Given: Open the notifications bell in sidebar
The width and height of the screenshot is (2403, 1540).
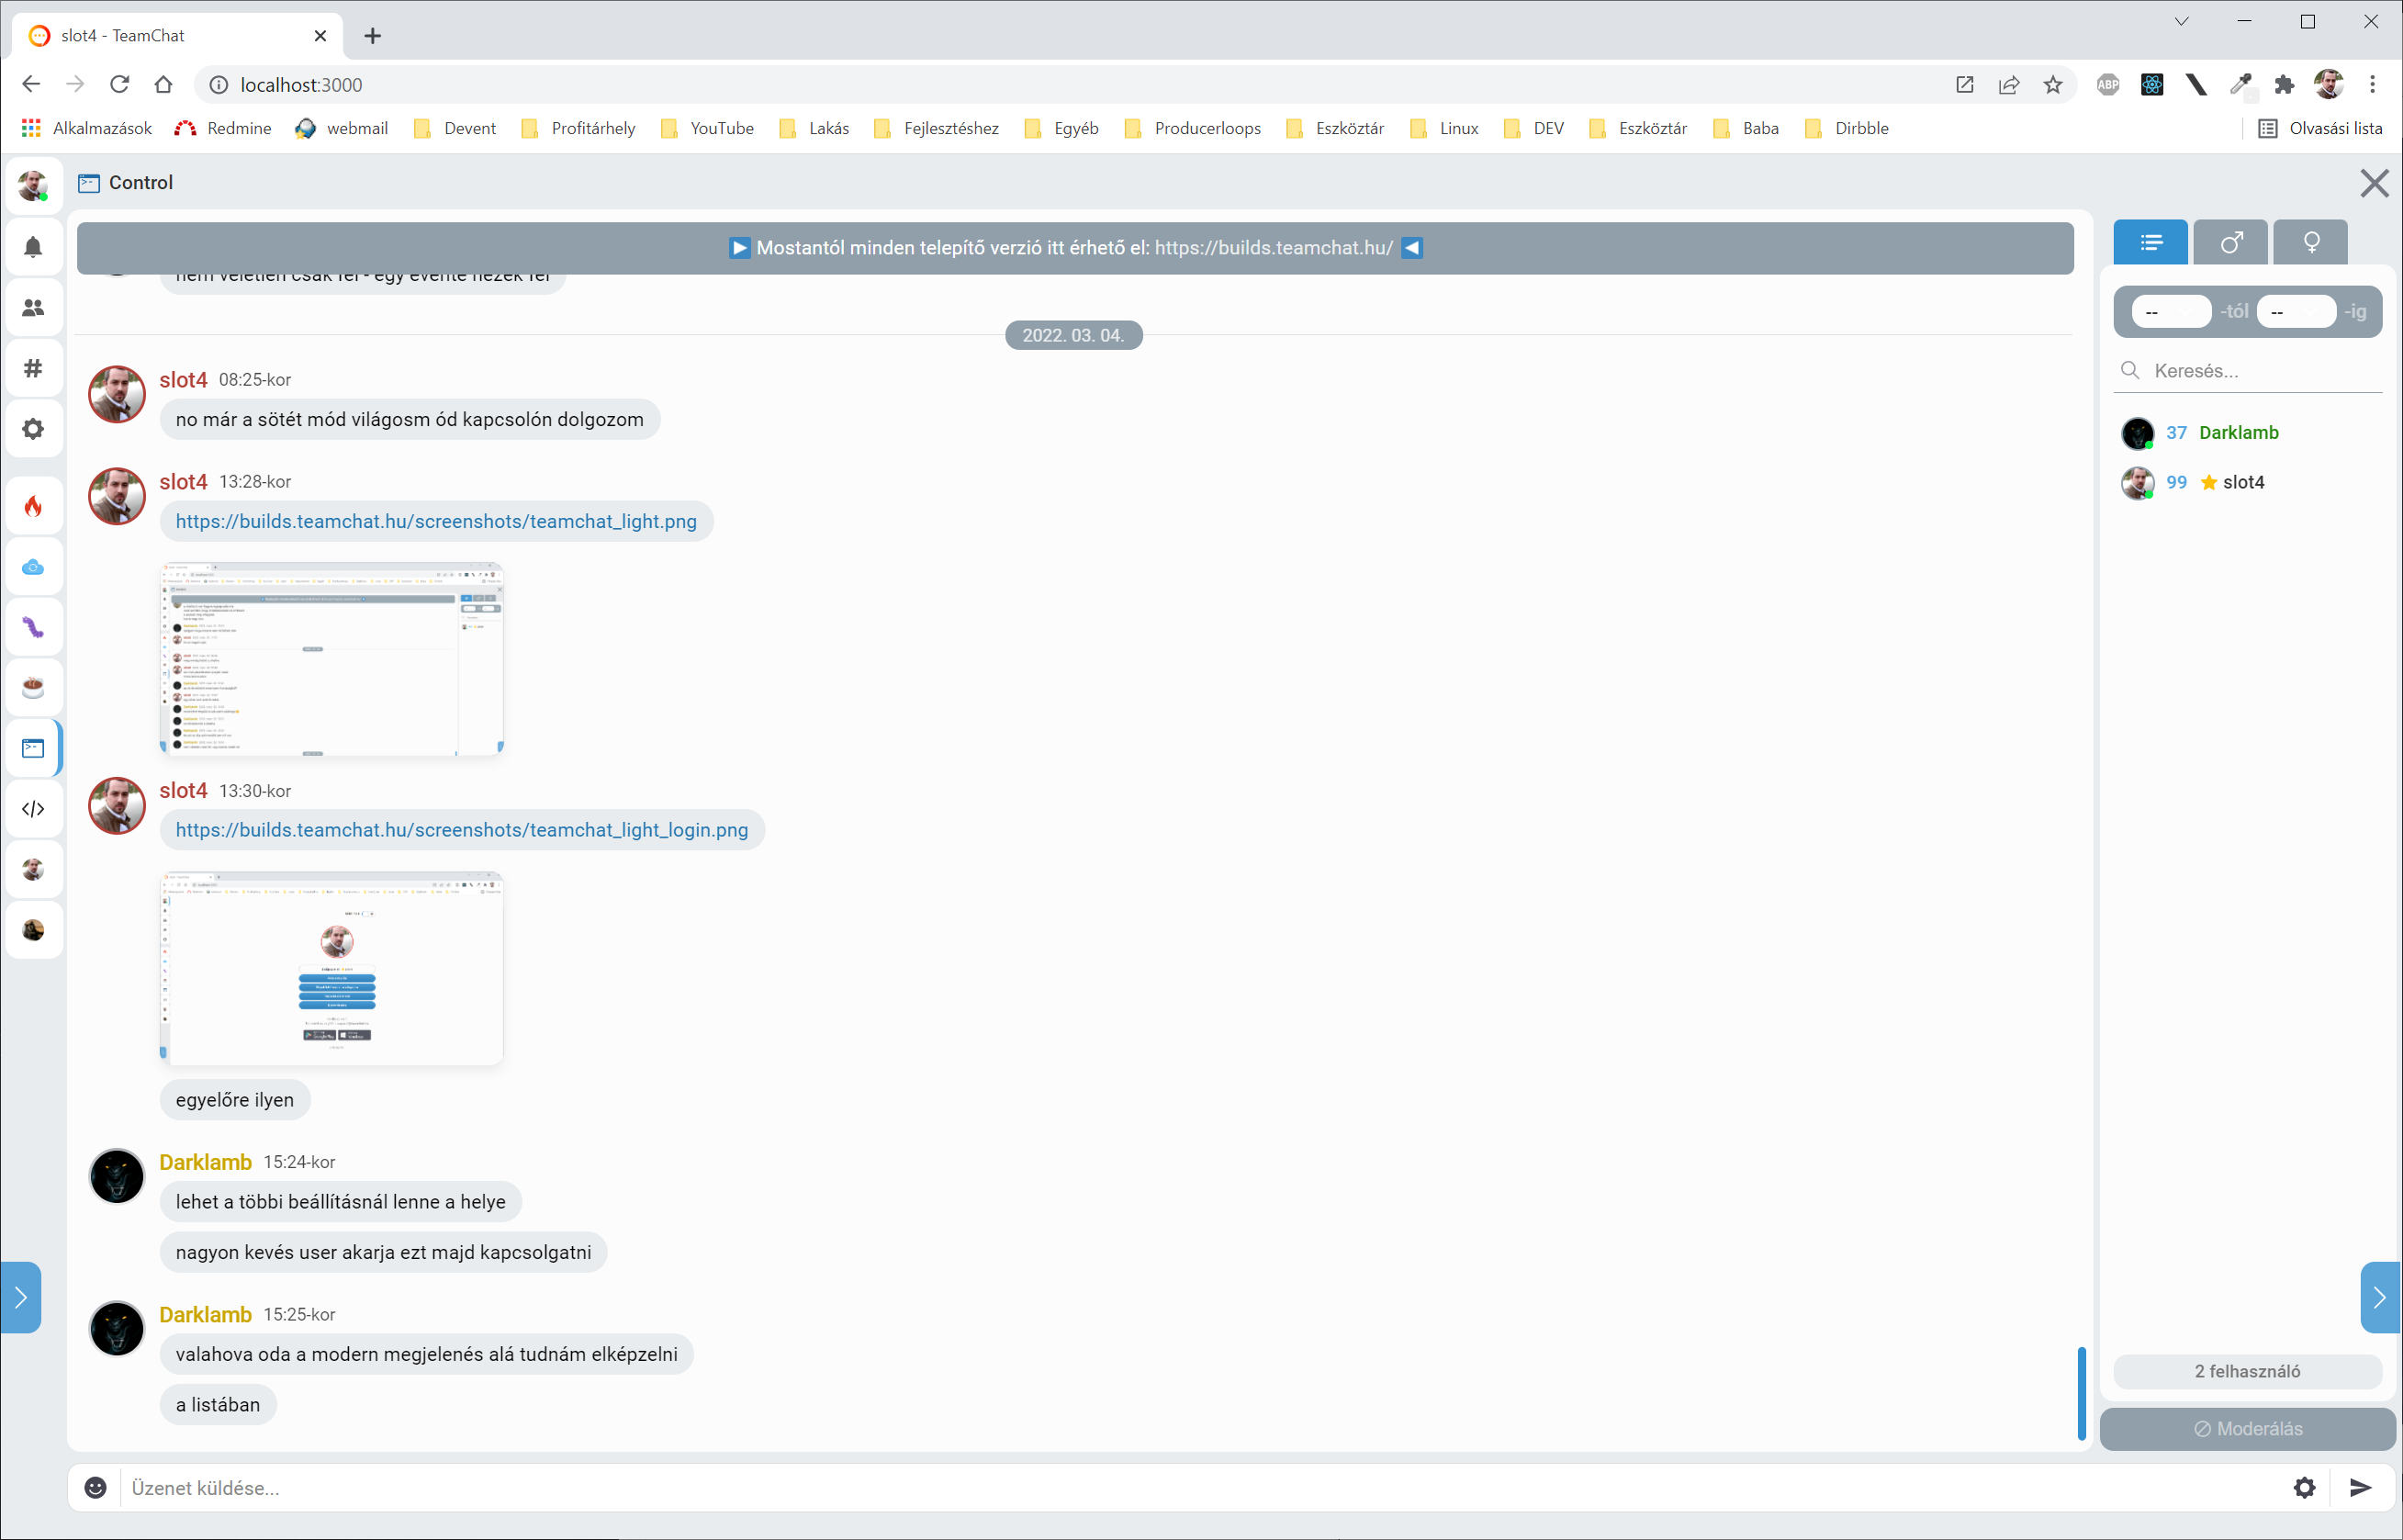Looking at the screenshot, I should coord(33,247).
